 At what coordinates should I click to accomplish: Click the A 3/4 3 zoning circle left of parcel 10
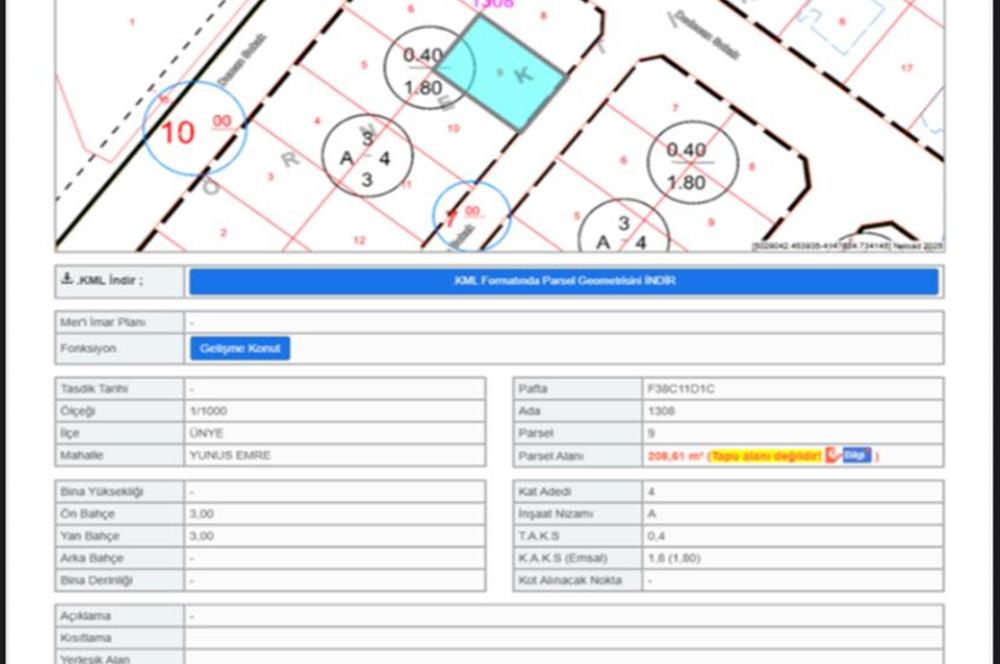point(367,156)
